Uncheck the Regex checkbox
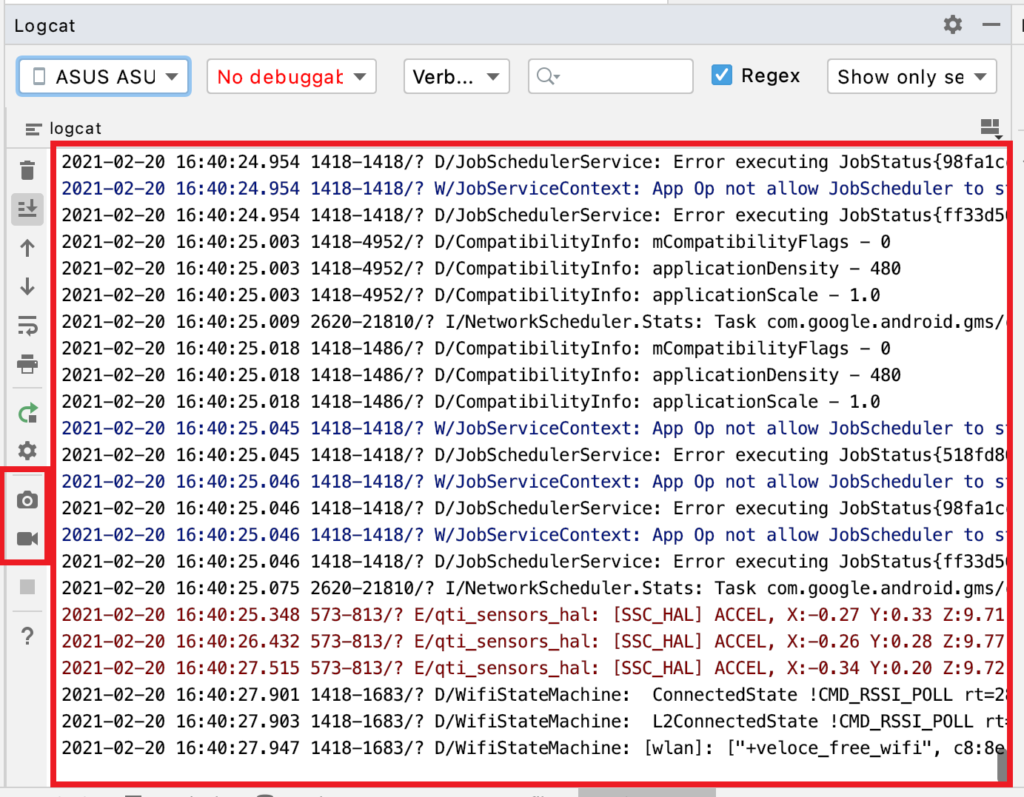Screen dimensions: 1024x797 point(722,75)
